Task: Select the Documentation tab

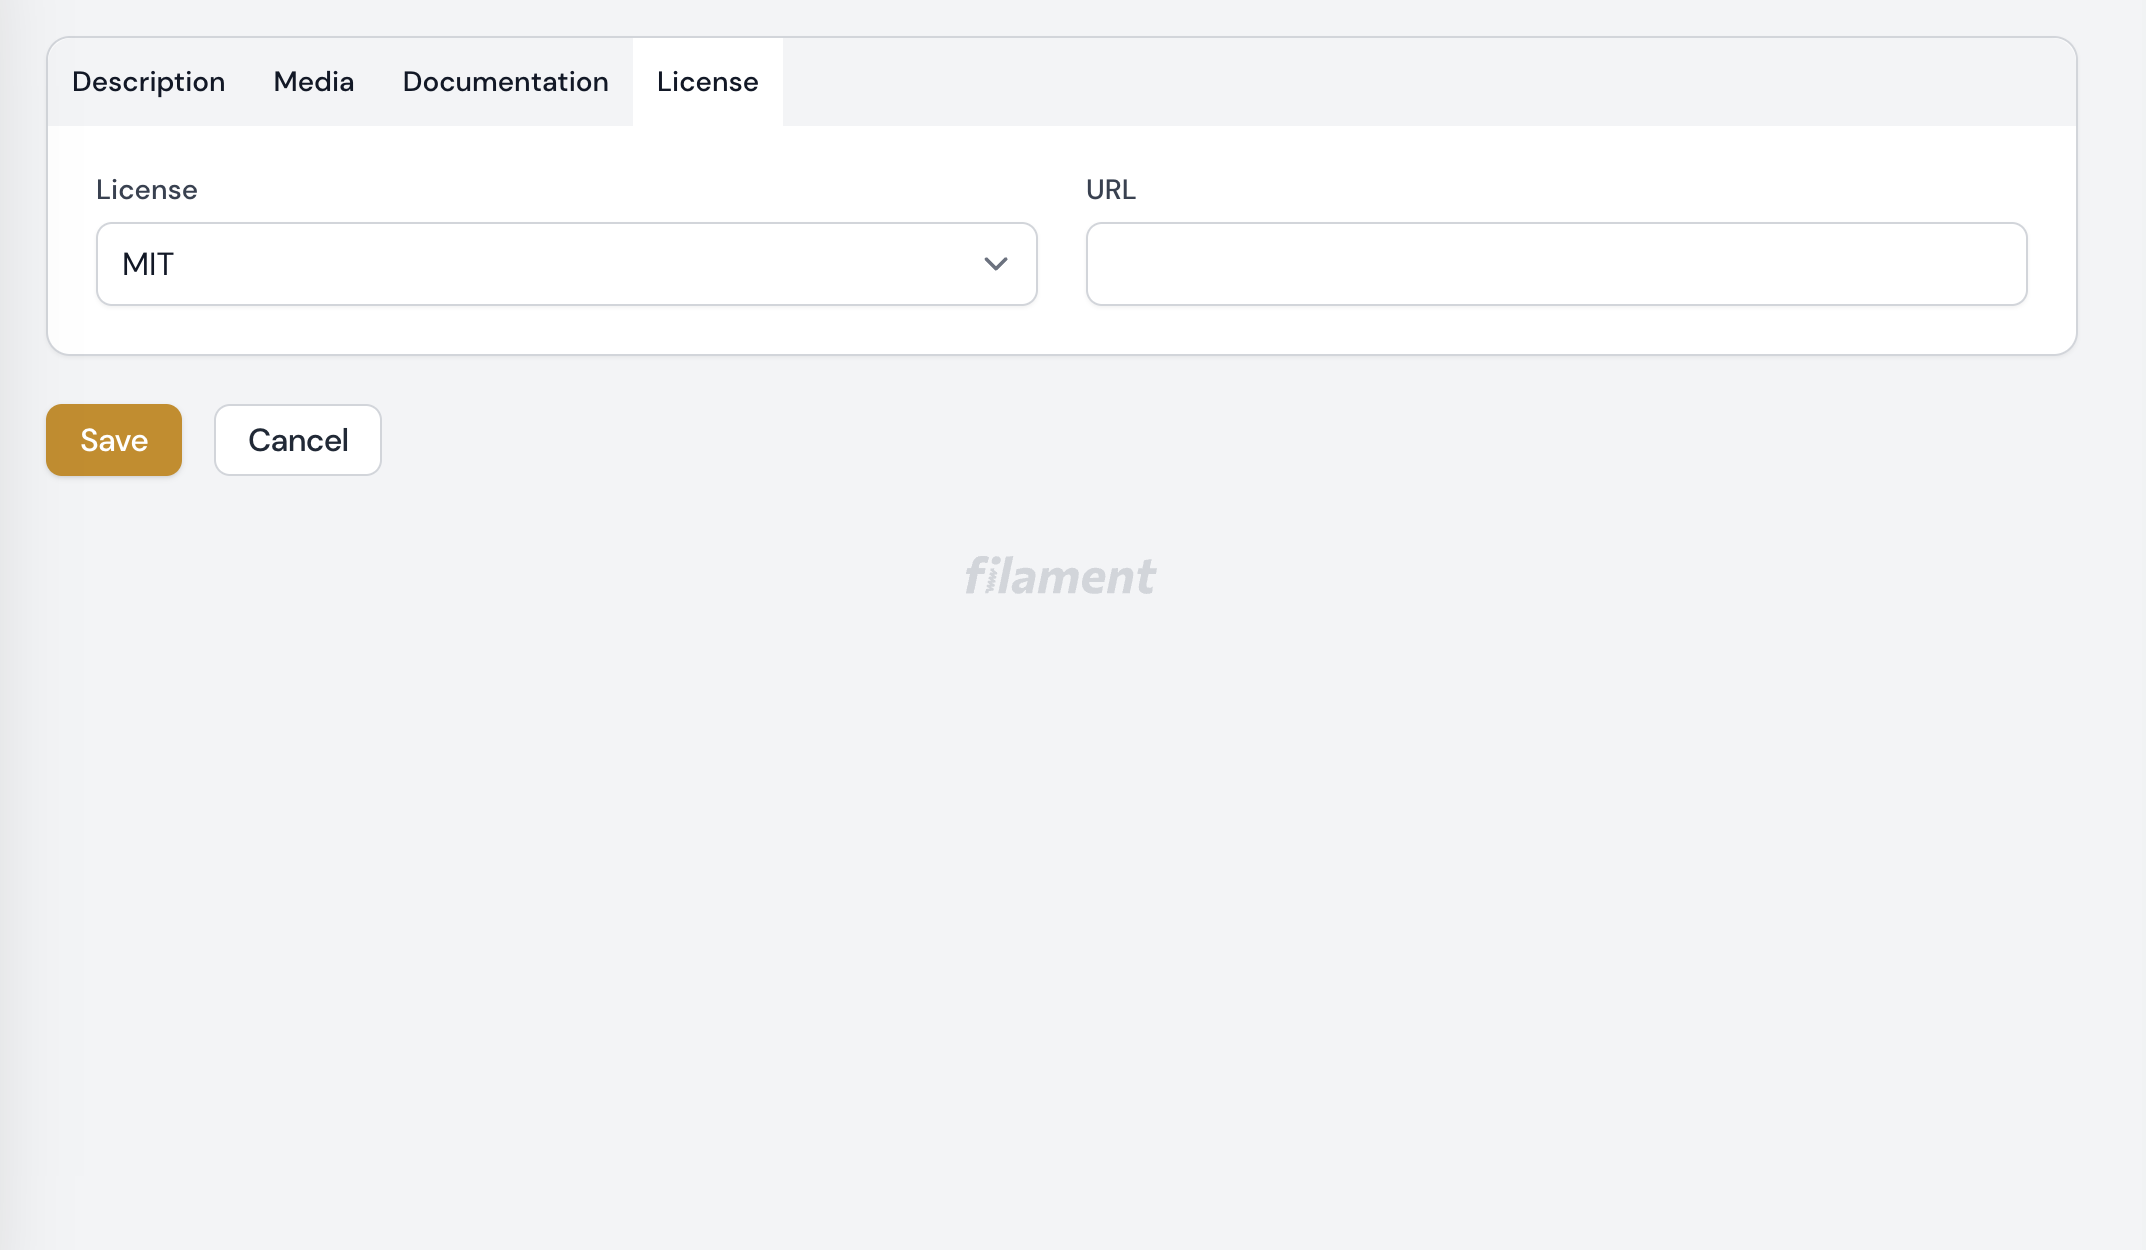Action: (x=505, y=82)
